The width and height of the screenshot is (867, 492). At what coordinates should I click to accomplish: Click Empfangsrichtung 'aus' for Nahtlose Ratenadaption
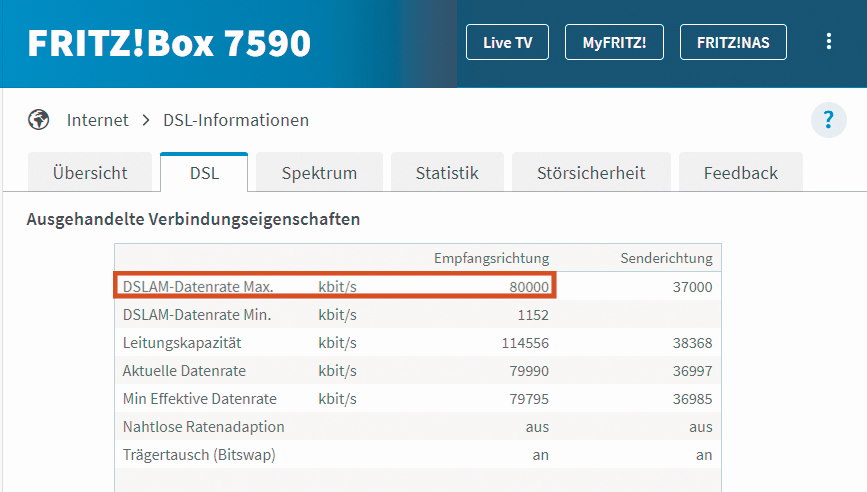point(537,427)
